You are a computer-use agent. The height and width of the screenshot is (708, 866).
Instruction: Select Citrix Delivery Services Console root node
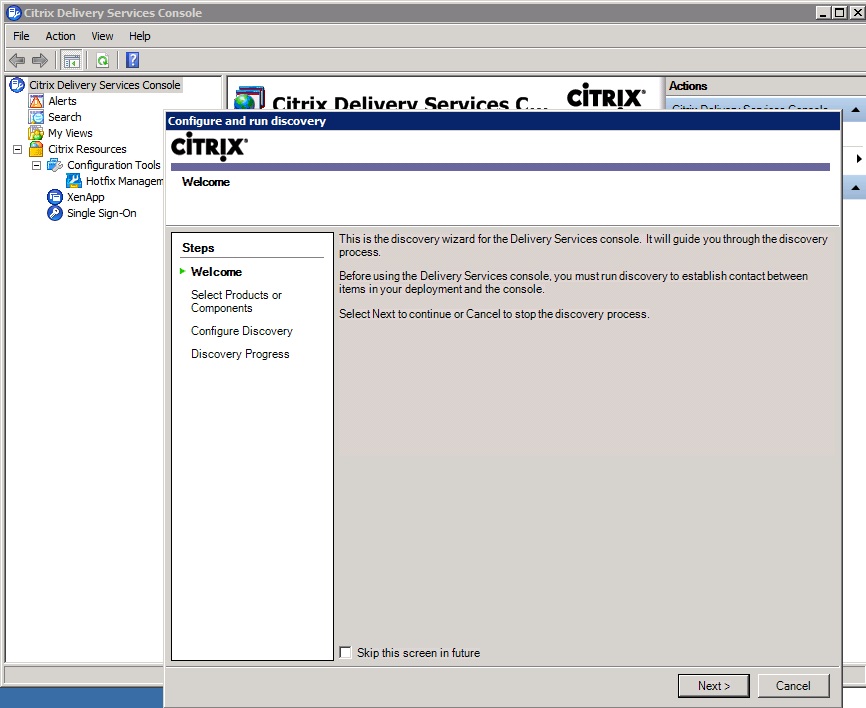[104, 85]
